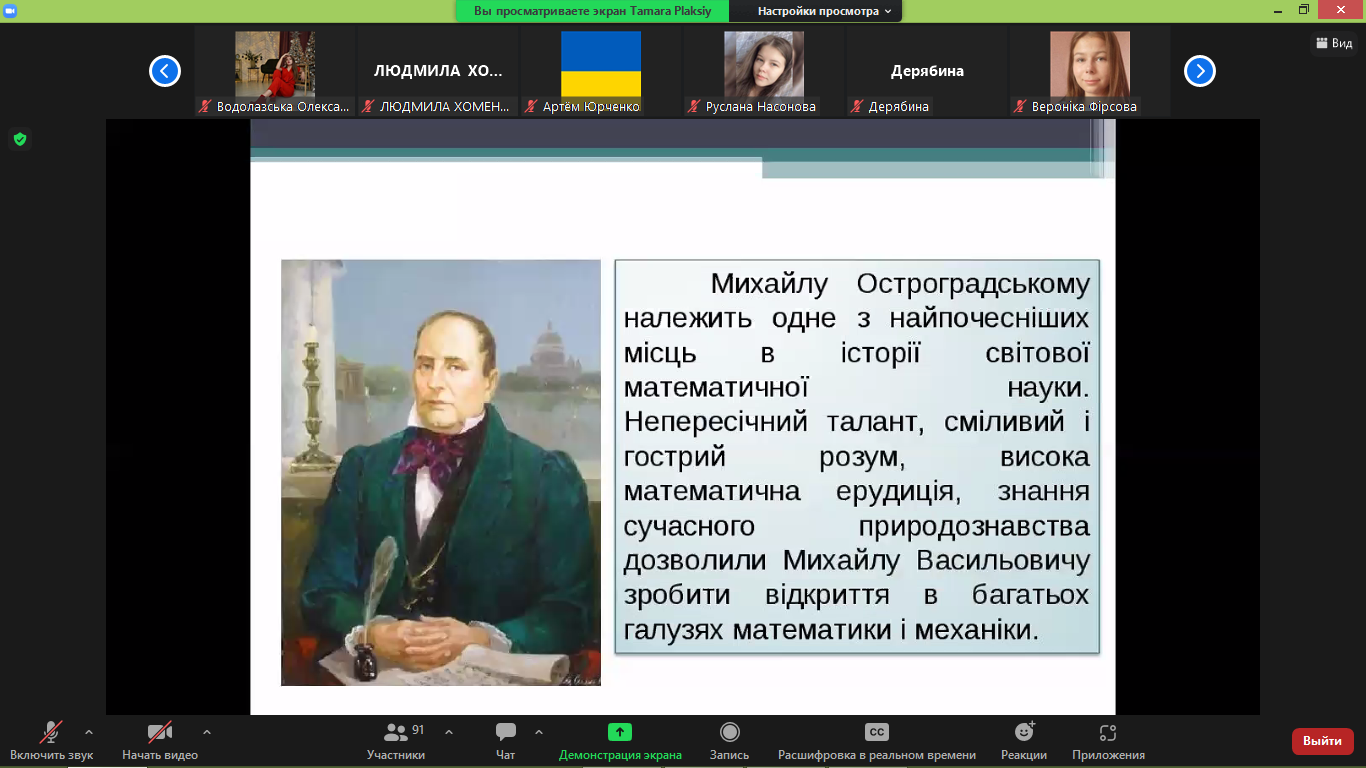
Task: Expand audio options caret next to microphone
Action: tap(89, 731)
